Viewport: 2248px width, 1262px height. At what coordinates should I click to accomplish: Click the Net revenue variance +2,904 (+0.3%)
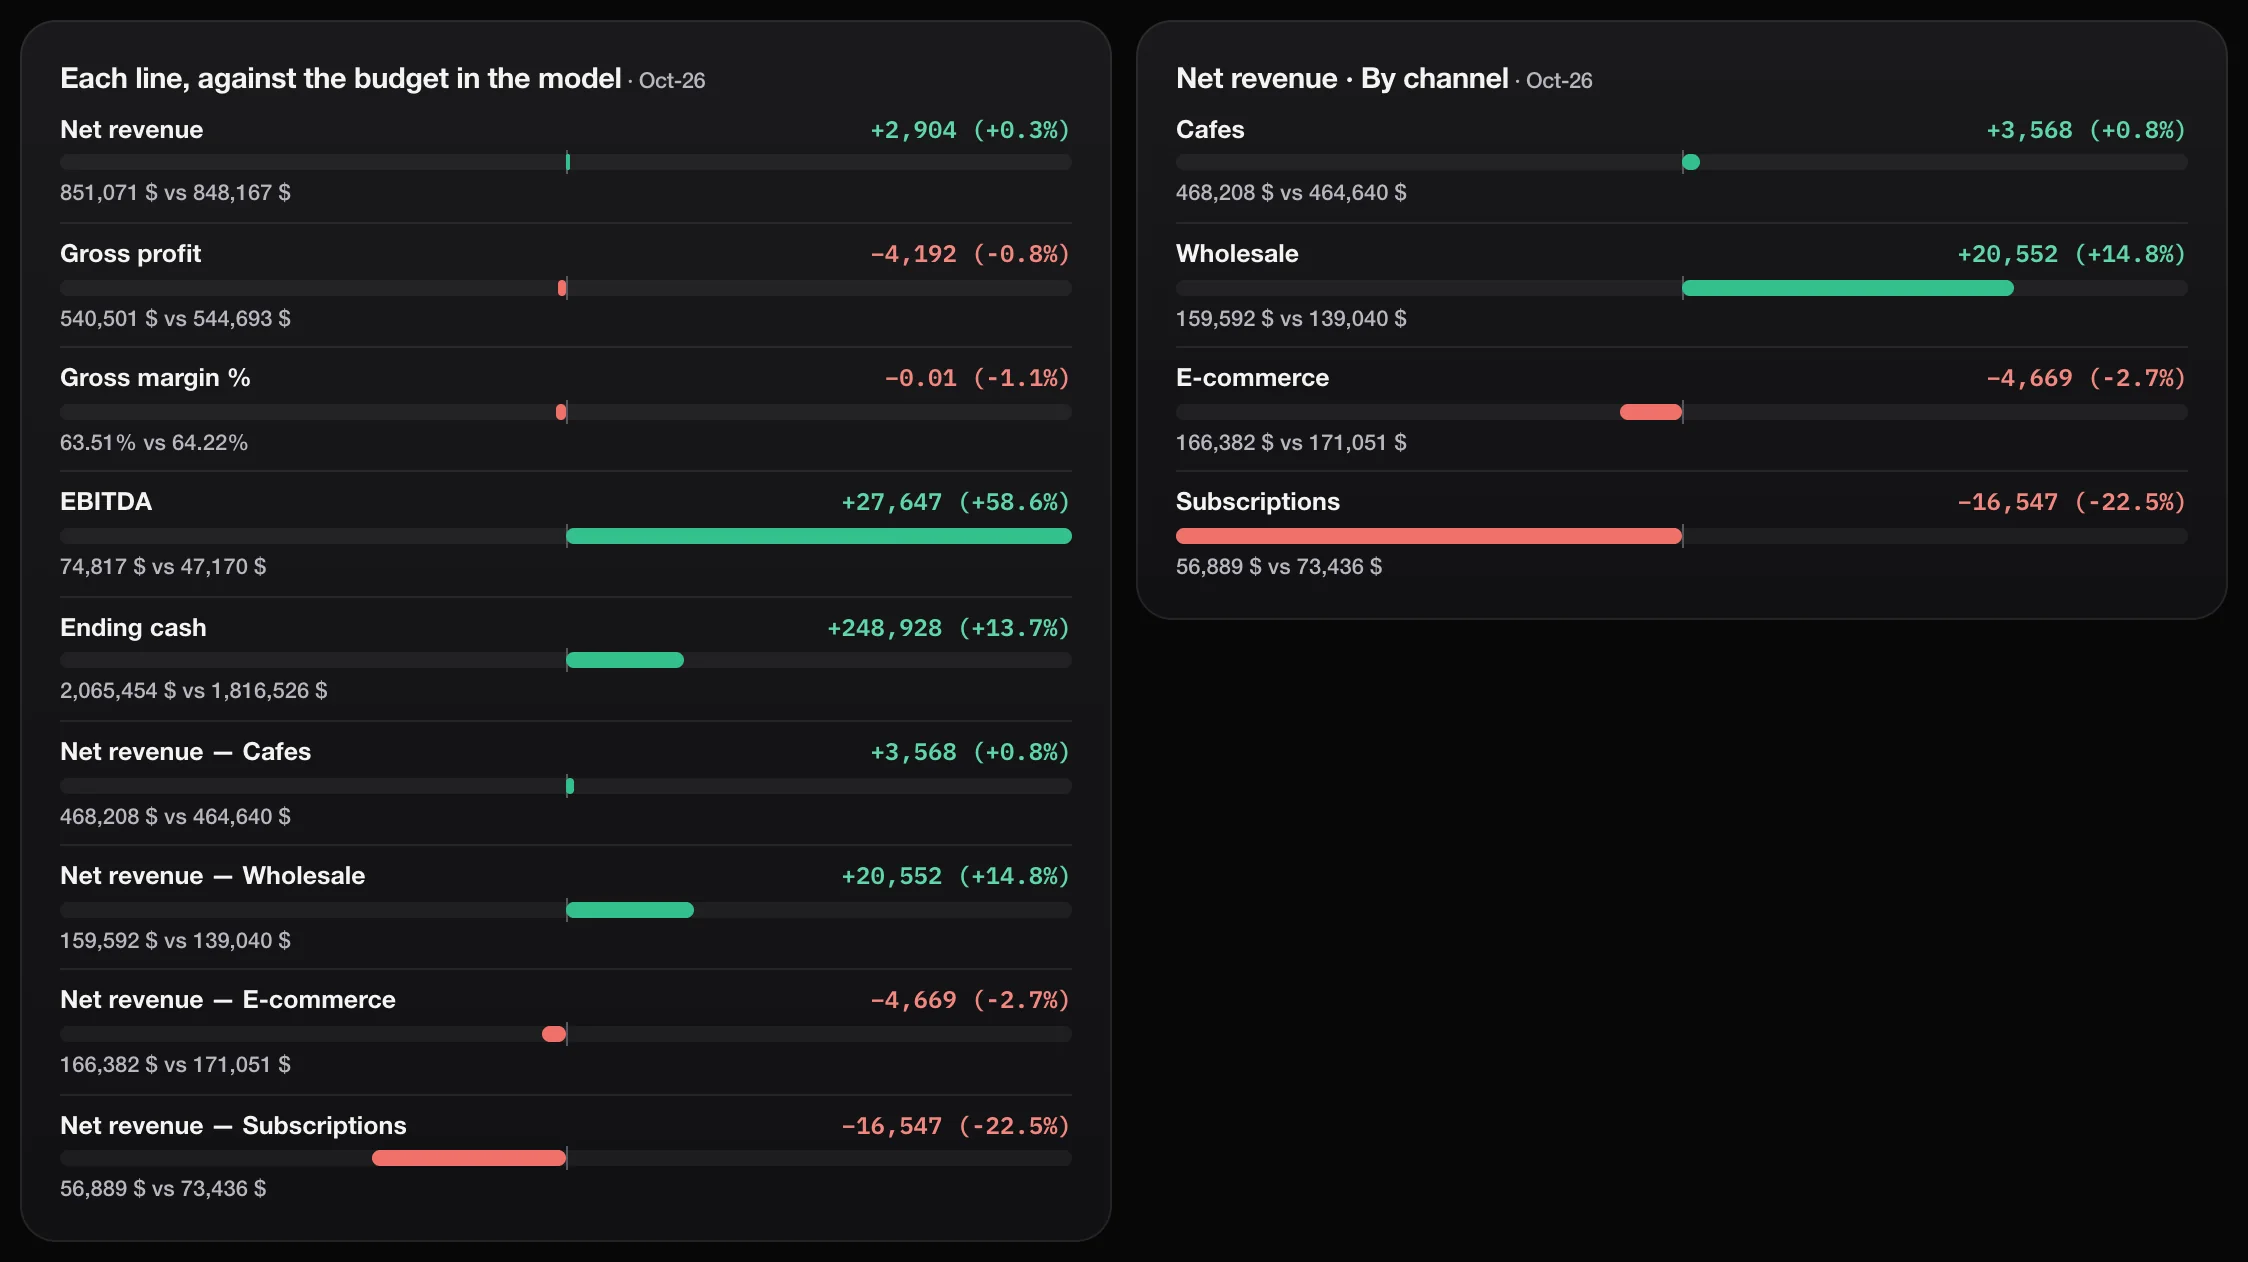coord(969,130)
